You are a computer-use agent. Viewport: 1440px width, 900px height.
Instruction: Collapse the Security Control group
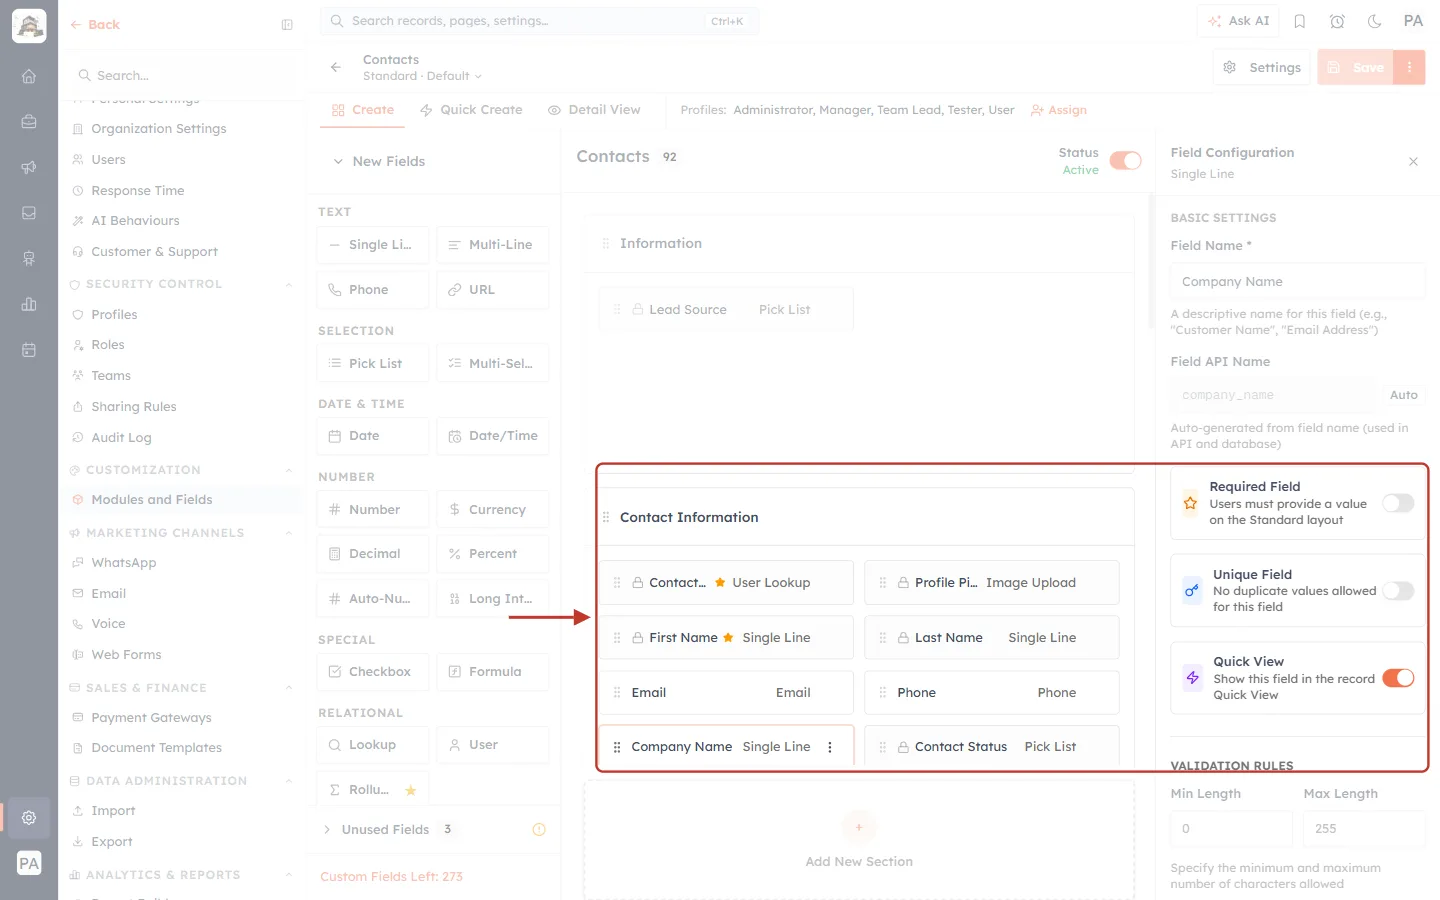click(288, 284)
